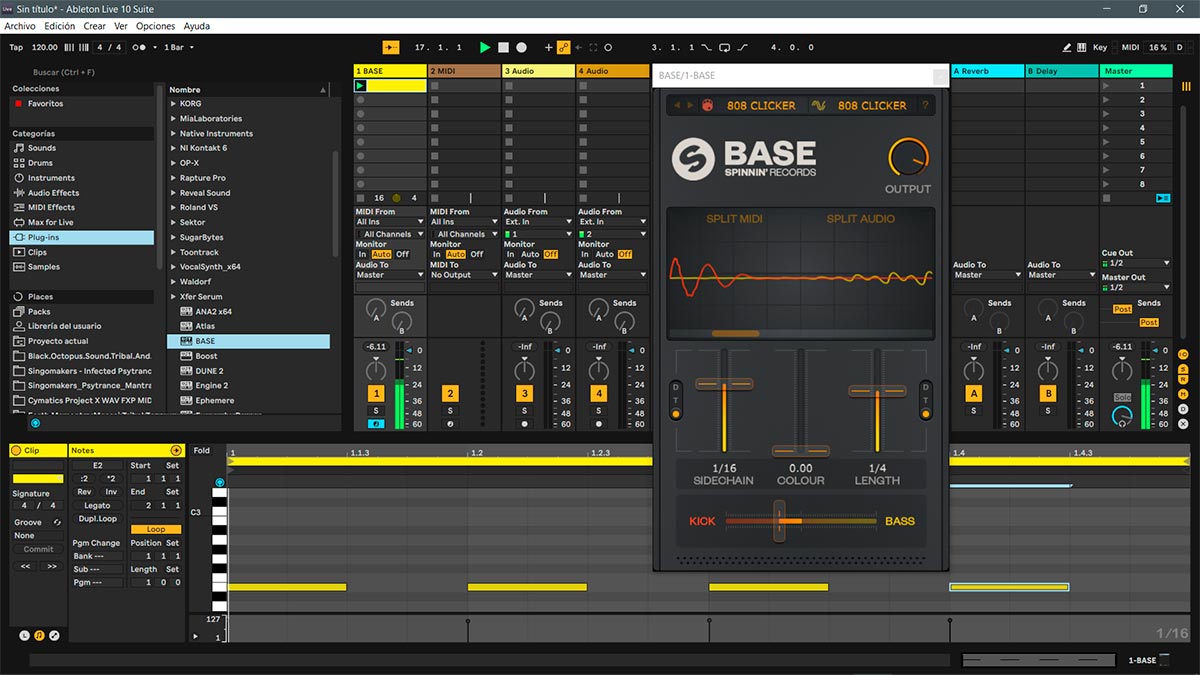Open the Ayuda menu
This screenshot has width=1200, height=675.
tap(197, 26)
